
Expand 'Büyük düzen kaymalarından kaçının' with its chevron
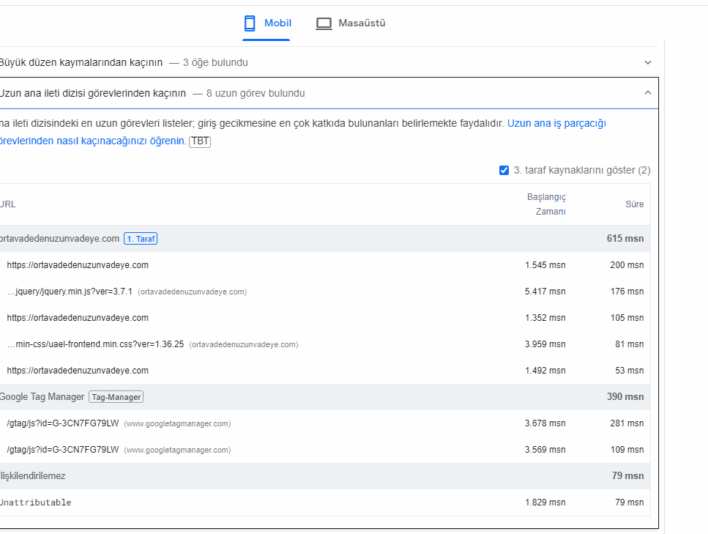pyautogui.click(x=647, y=62)
